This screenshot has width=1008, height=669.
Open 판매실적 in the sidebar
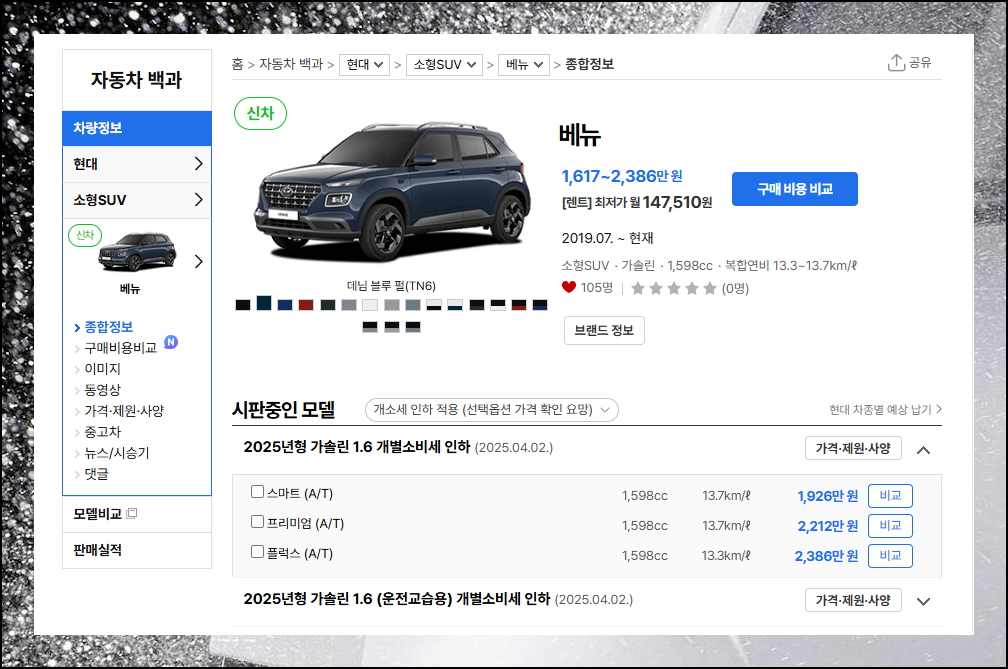coord(97,550)
